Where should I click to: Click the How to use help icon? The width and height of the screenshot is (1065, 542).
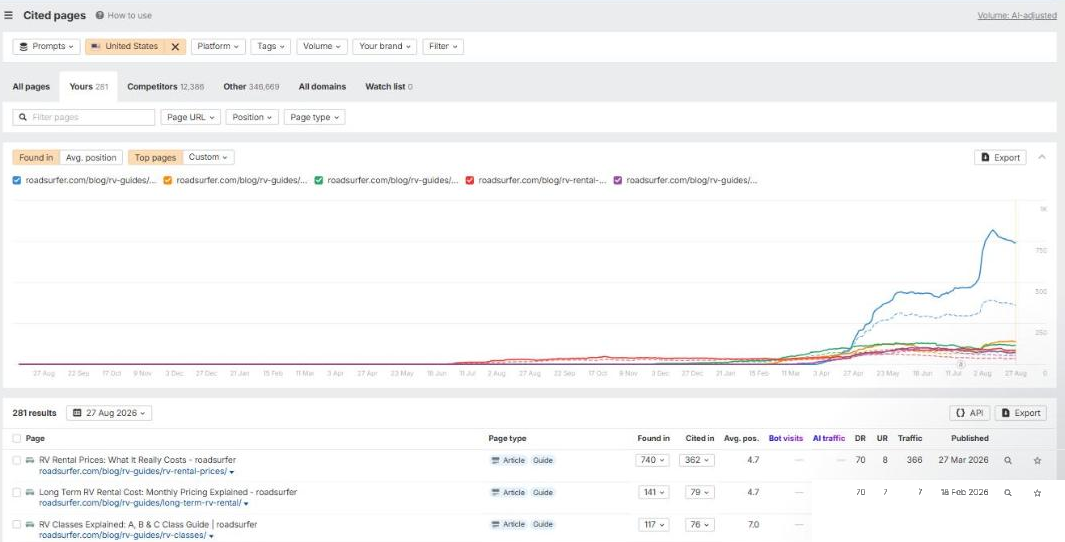point(100,15)
